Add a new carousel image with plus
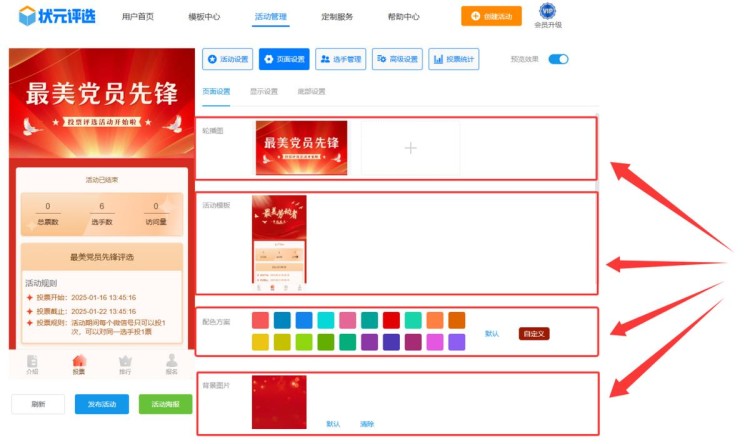Viewport: 750px width, 444px height. (x=410, y=148)
